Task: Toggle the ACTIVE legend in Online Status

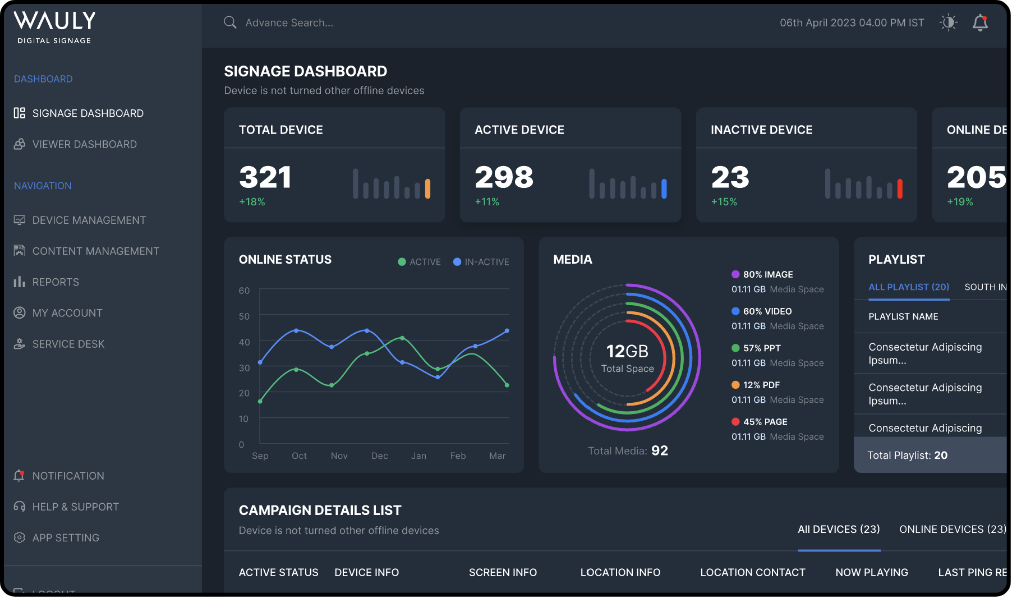Action: point(419,262)
